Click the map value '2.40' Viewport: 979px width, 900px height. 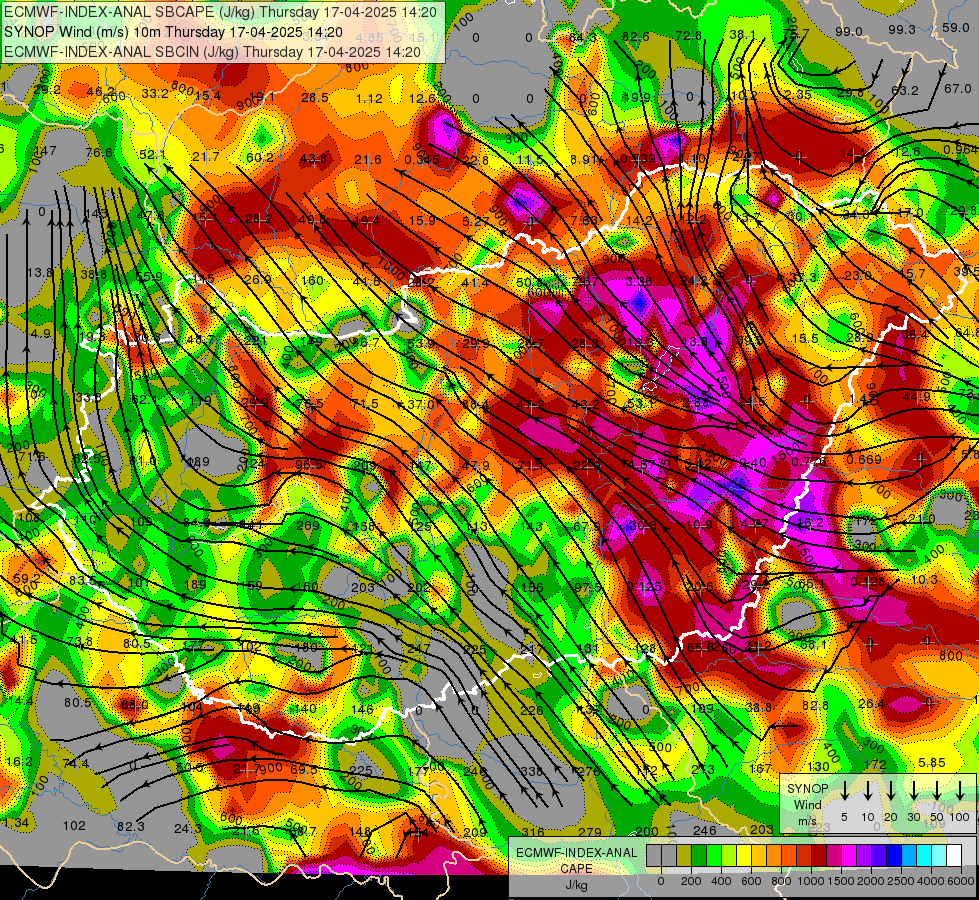point(753,462)
